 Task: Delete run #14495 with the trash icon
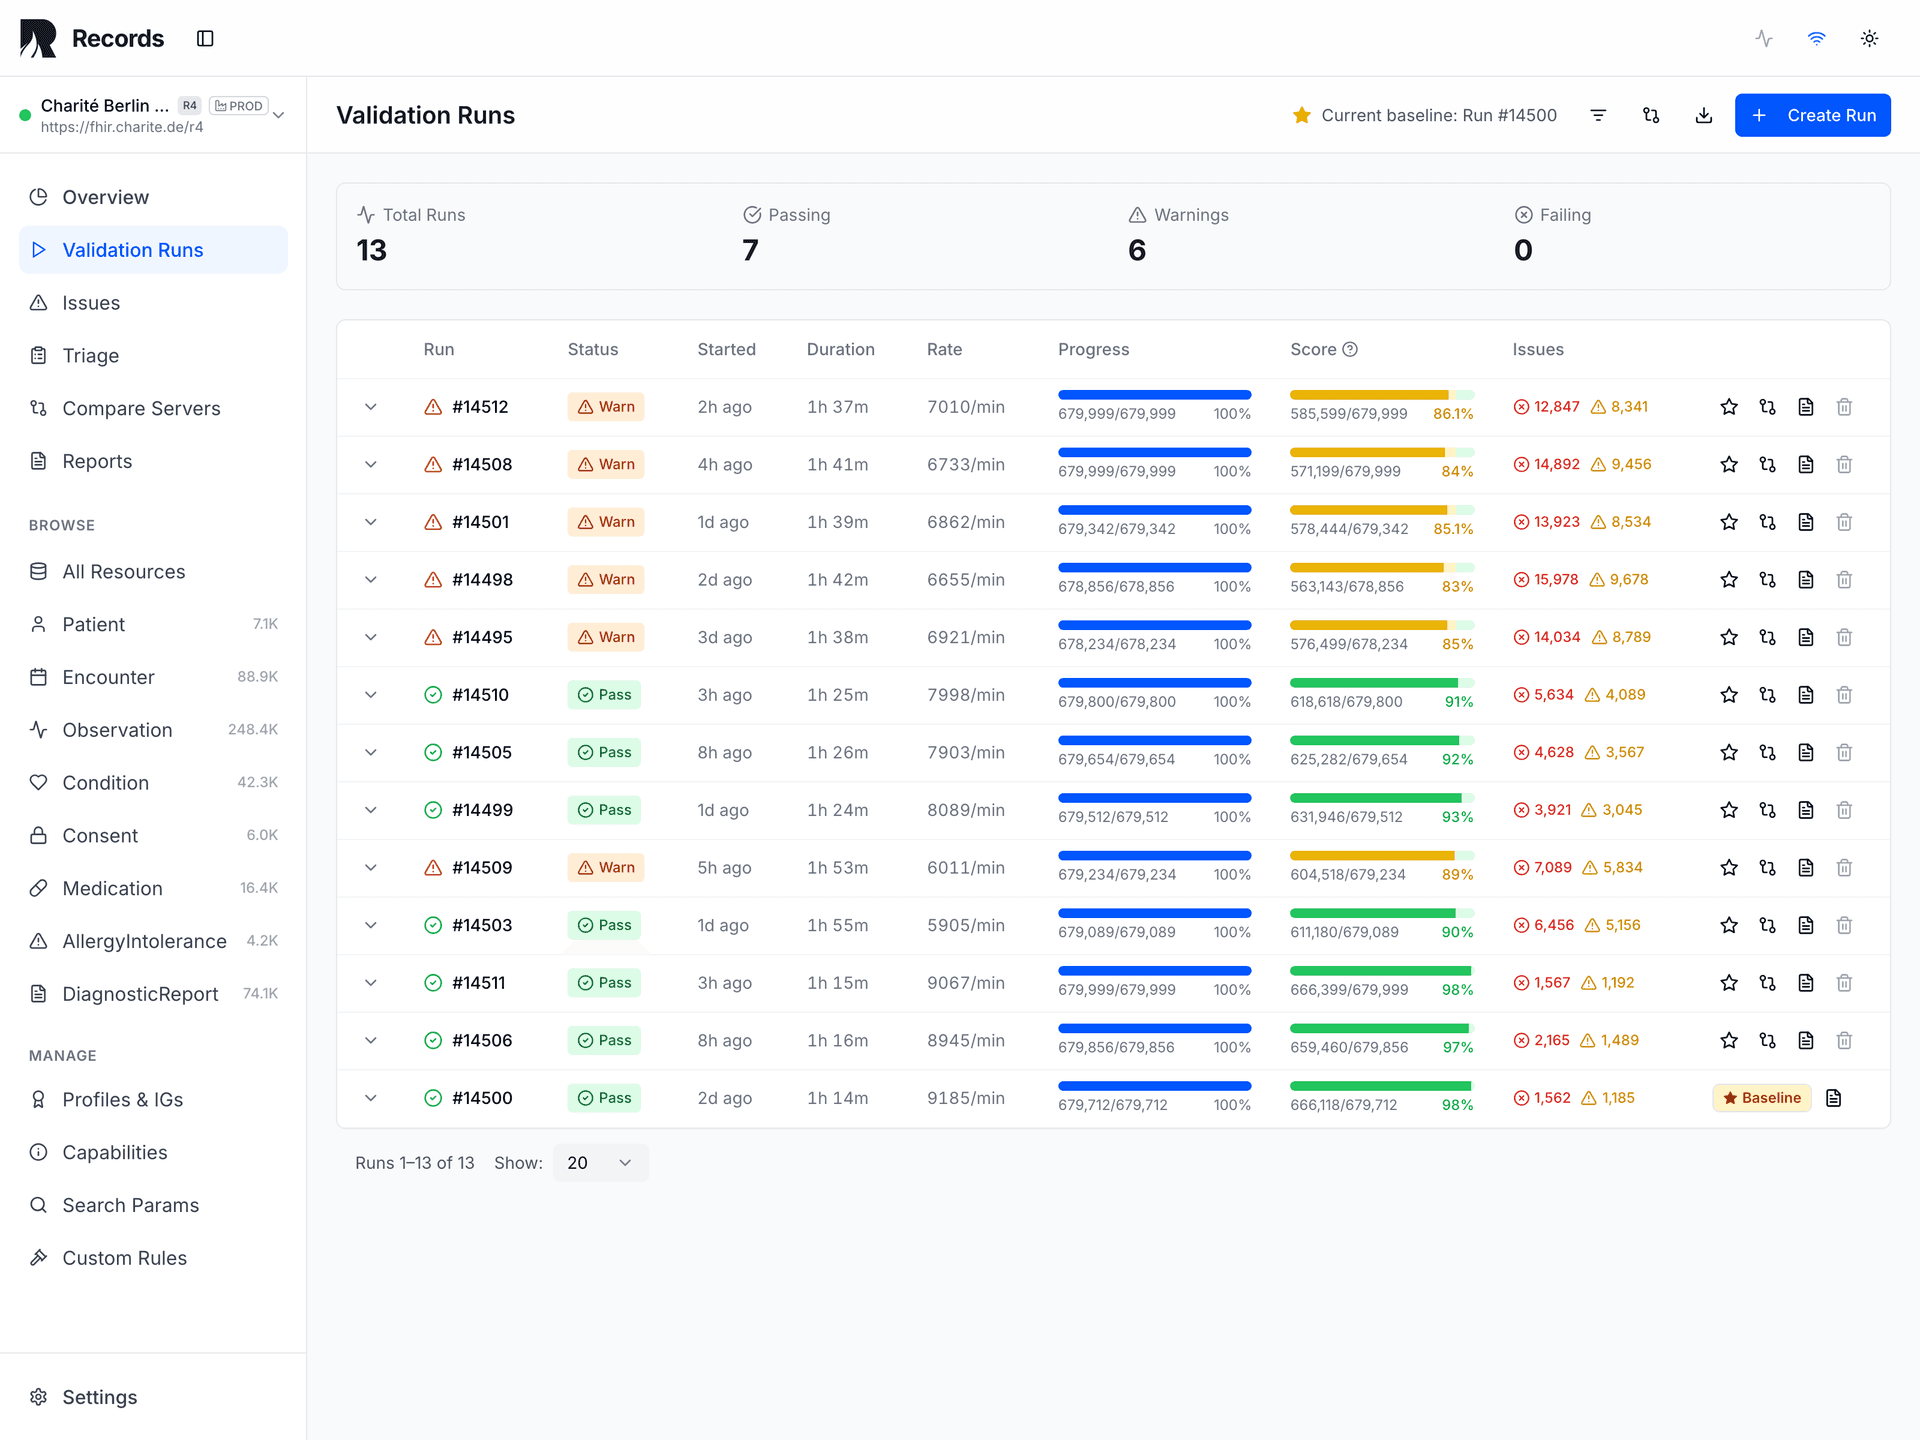click(1844, 637)
